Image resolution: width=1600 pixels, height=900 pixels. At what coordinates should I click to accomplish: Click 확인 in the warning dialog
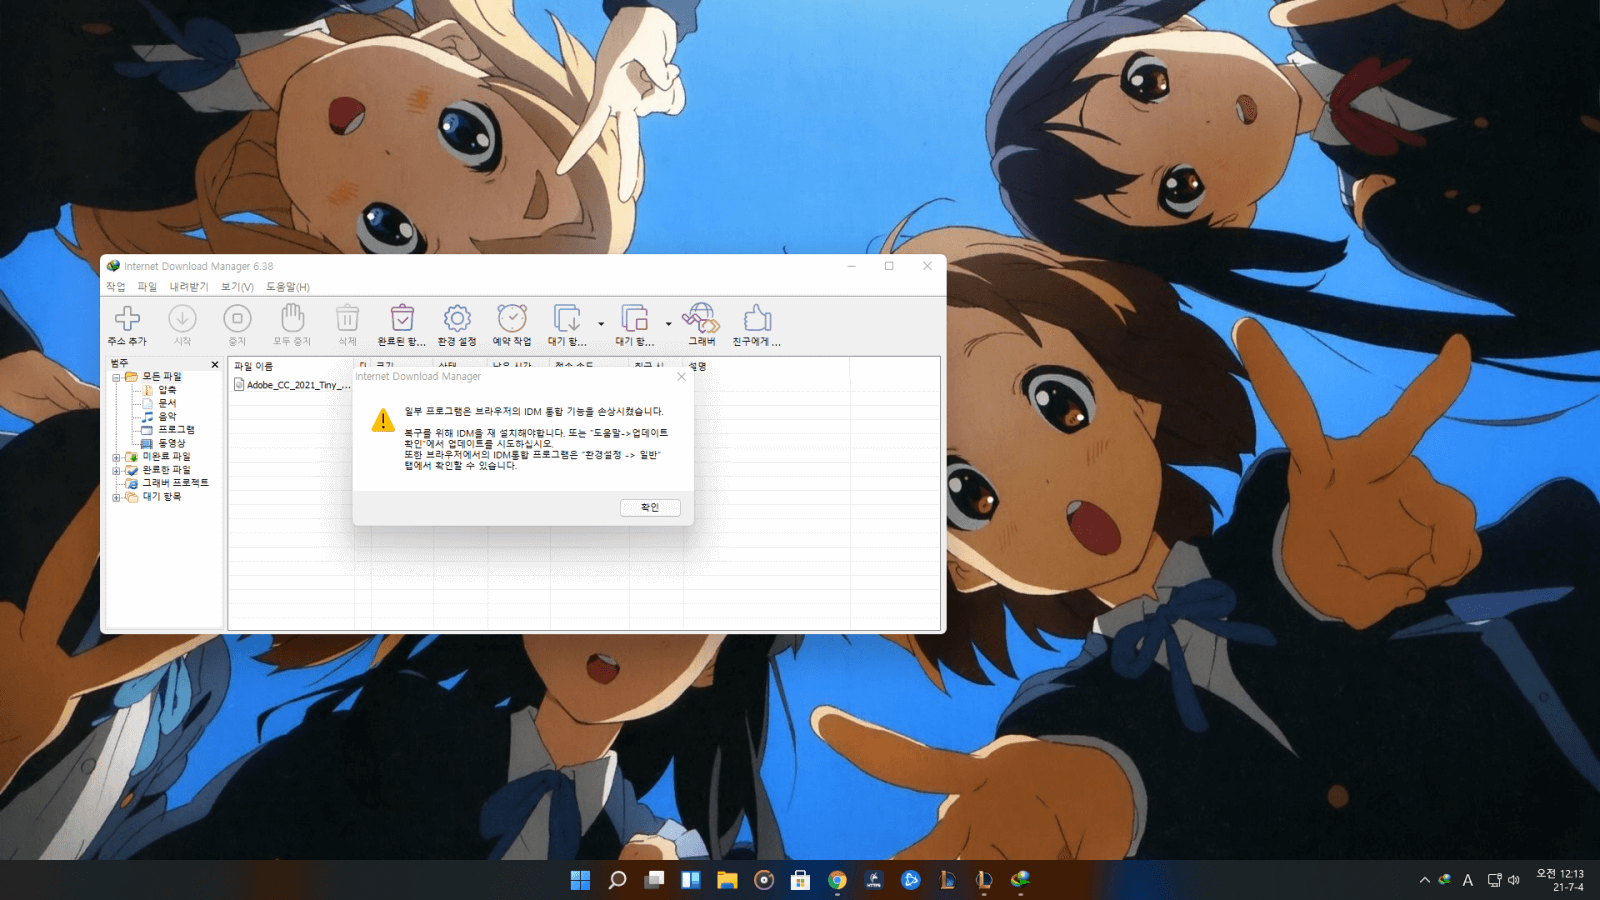pos(650,508)
